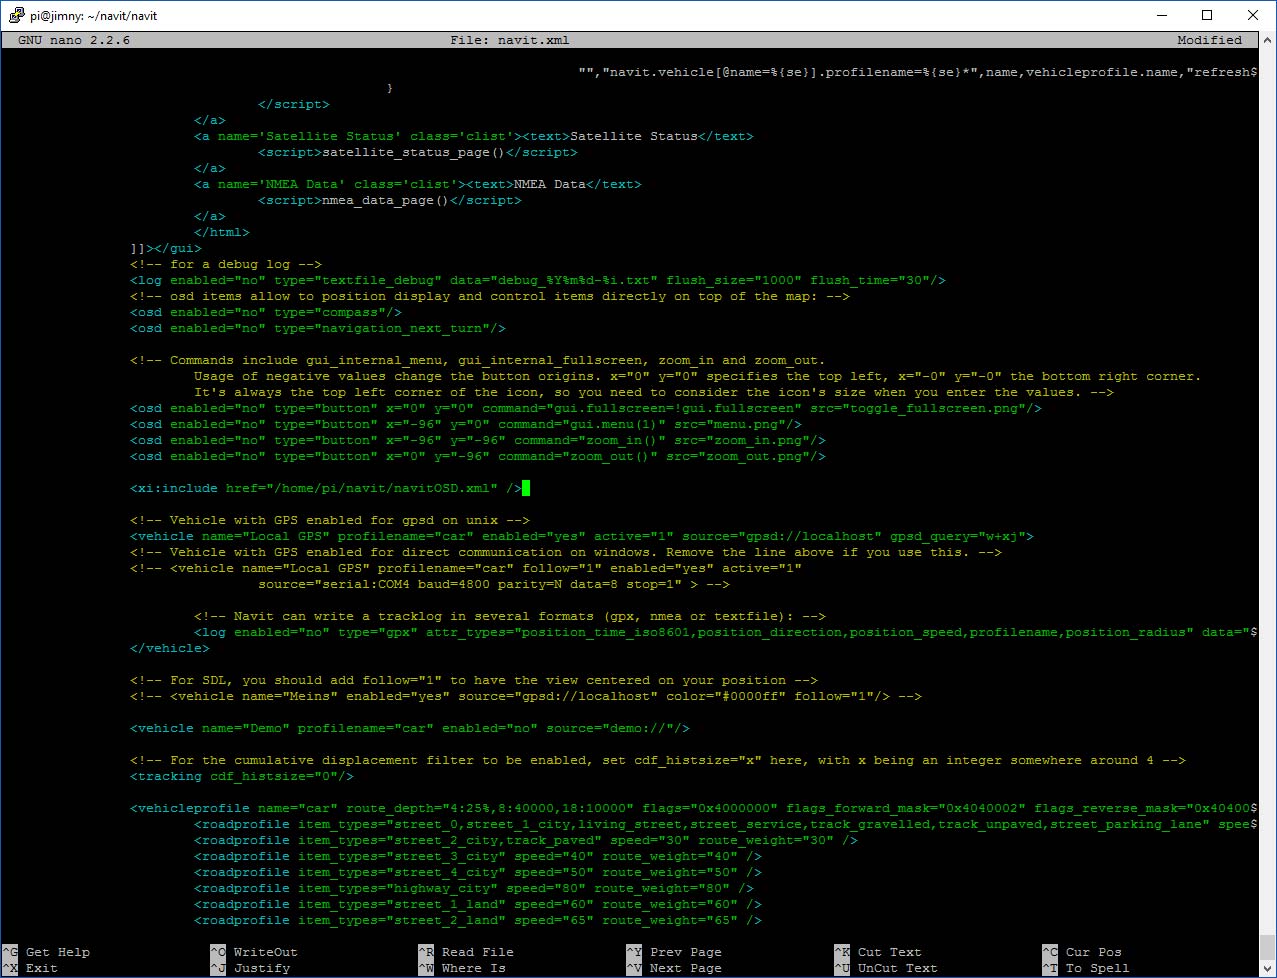The height and width of the screenshot is (978, 1277).
Task: Click the 'For SDL, you should add follow' comment
Action: (x=474, y=680)
